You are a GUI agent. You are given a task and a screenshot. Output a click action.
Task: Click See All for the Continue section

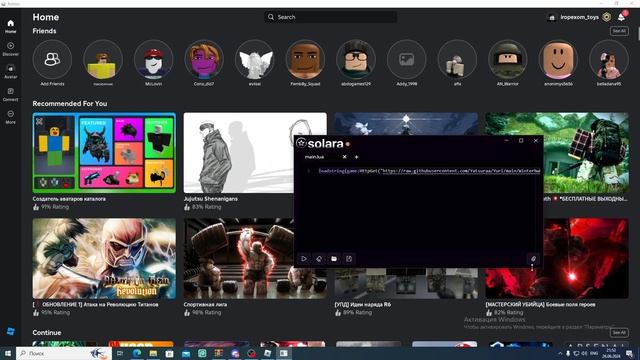click(x=619, y=333)
